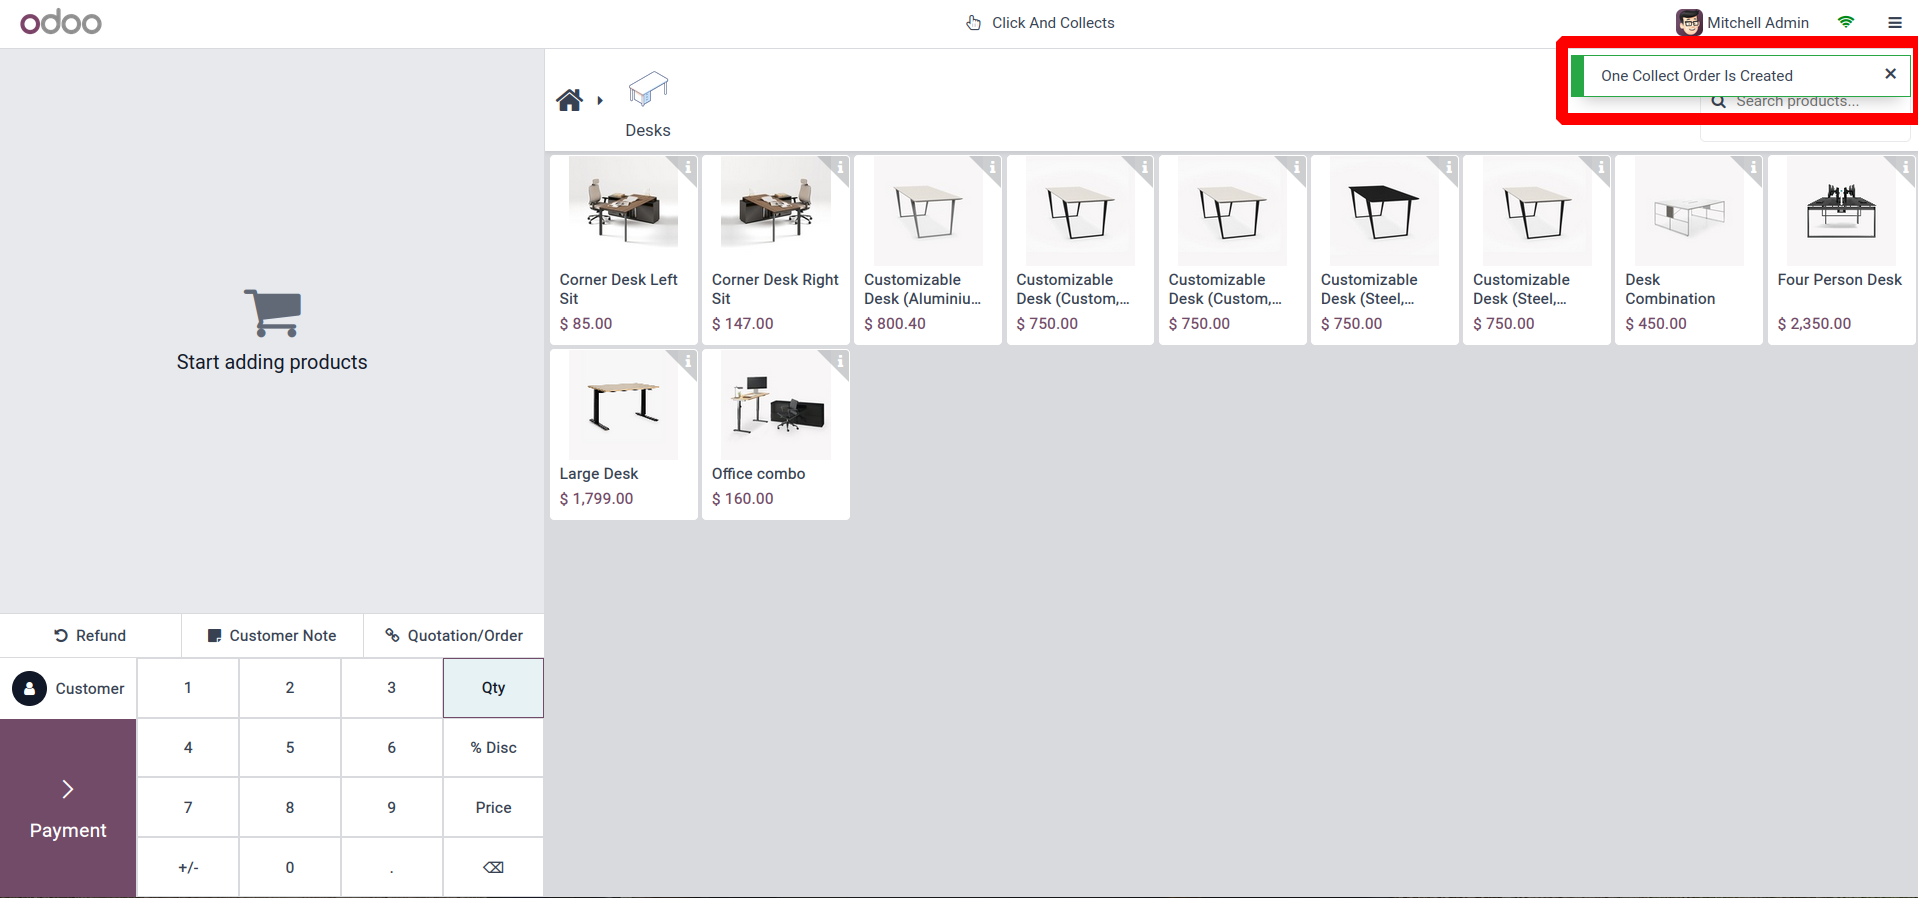The height and width of the screenshot is (898, 1918).
Task: Go to the home category icon
Action: pos(569,100)
